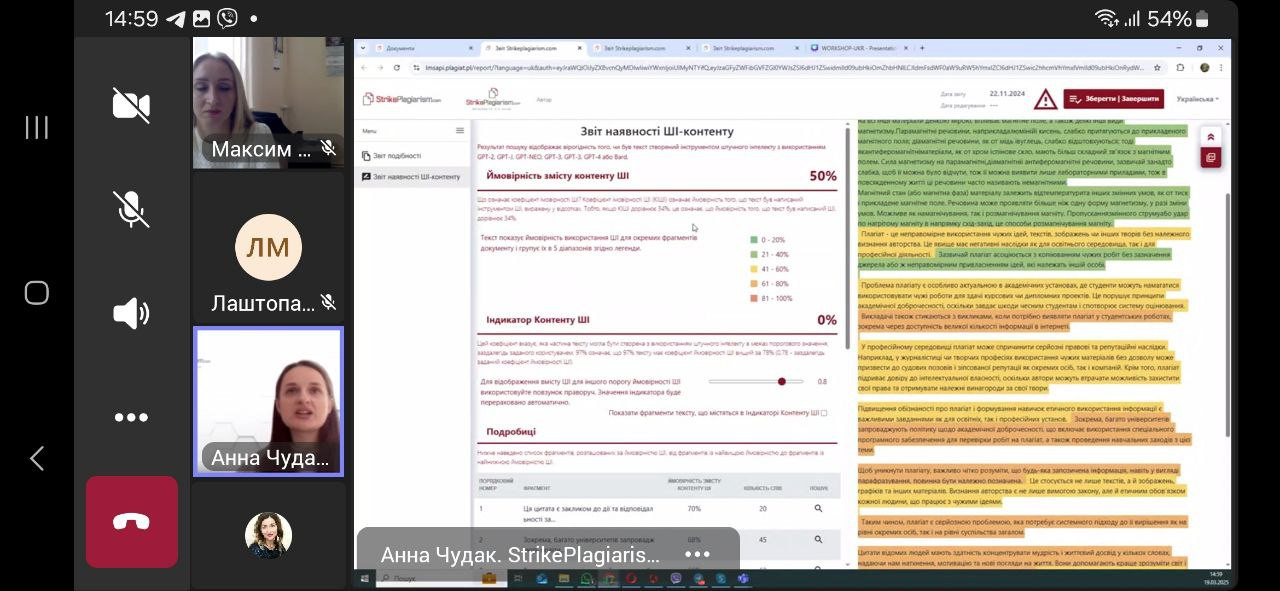Open the Viber notification icon in status bar

(x=228, y=18)
